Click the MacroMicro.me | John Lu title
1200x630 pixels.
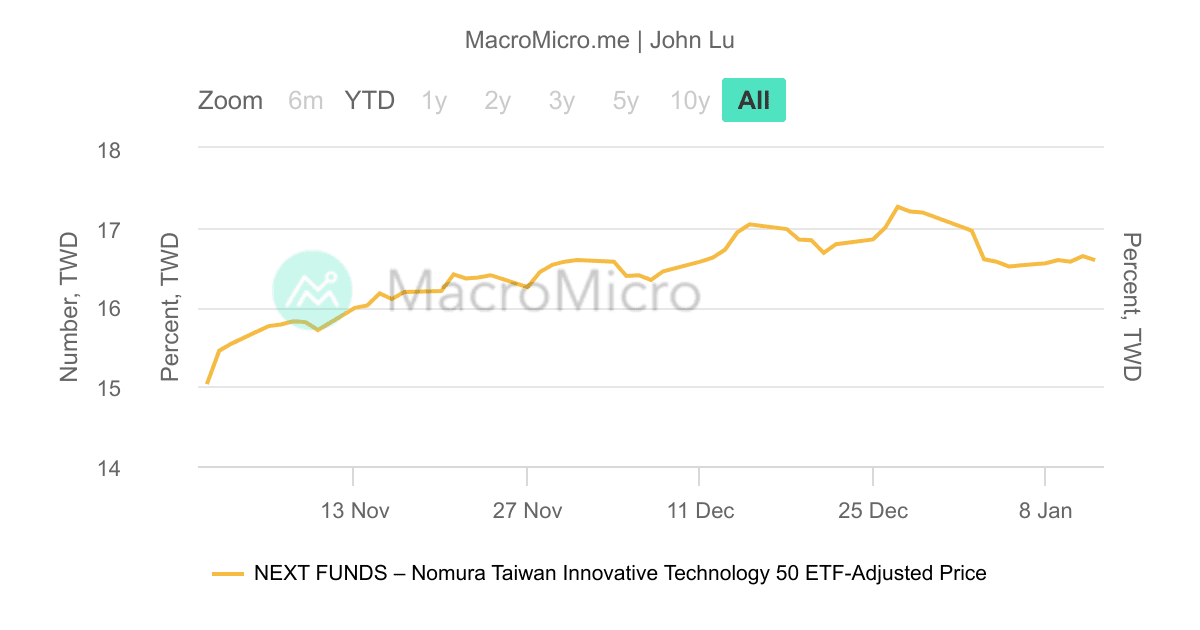[600, 40]
